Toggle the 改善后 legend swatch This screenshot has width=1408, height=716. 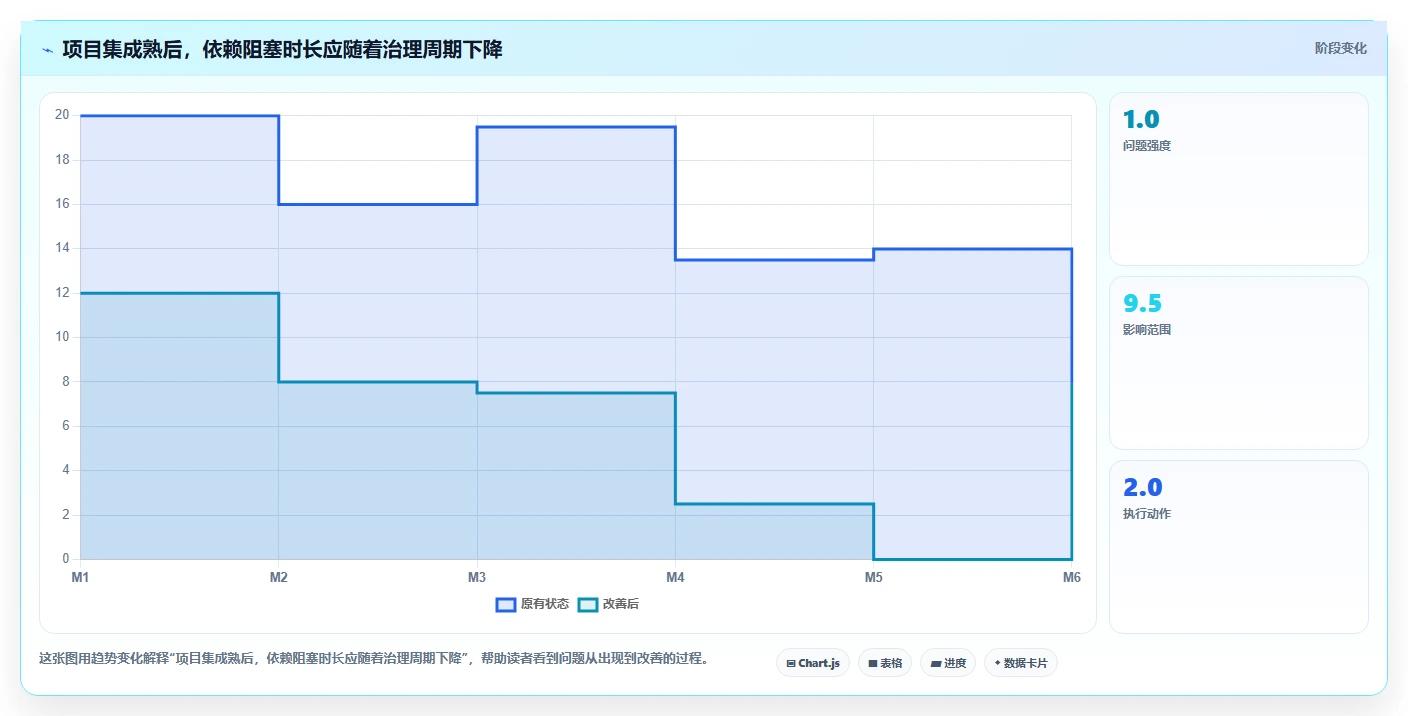588,604
